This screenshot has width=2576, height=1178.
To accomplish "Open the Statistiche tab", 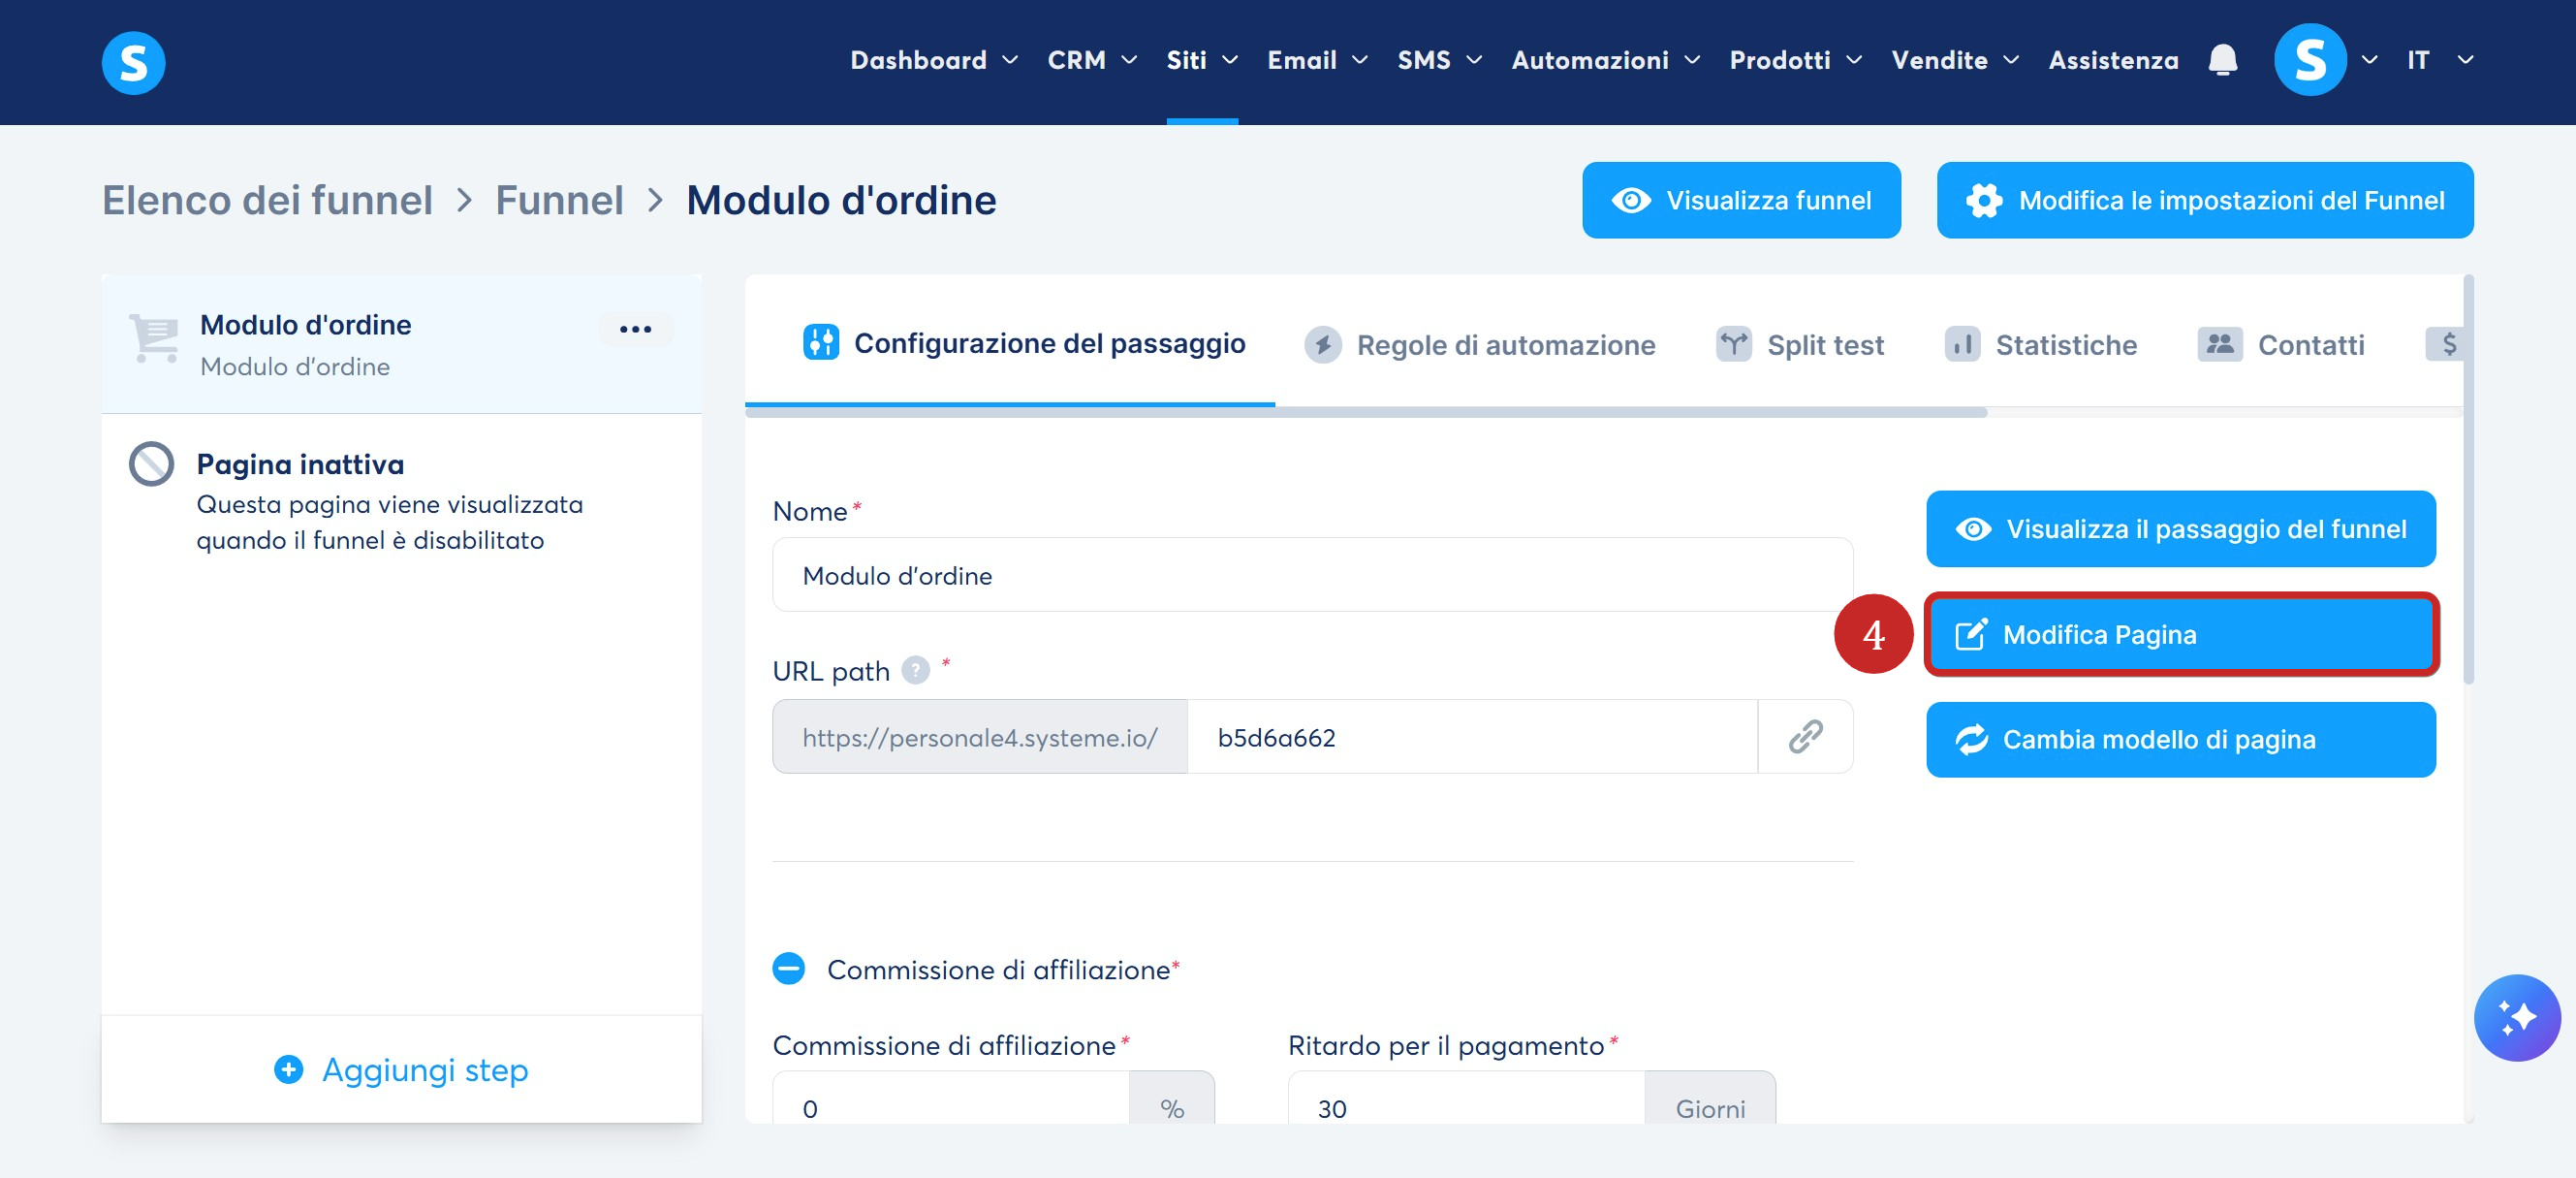I will pyautogui.click(x=2040, y=345).
